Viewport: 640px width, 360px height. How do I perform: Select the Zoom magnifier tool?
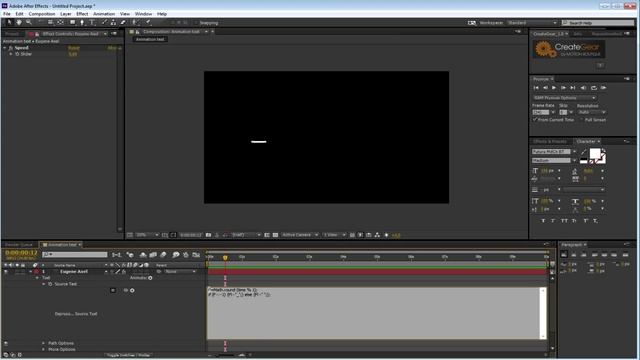click(x=29, y=22)
